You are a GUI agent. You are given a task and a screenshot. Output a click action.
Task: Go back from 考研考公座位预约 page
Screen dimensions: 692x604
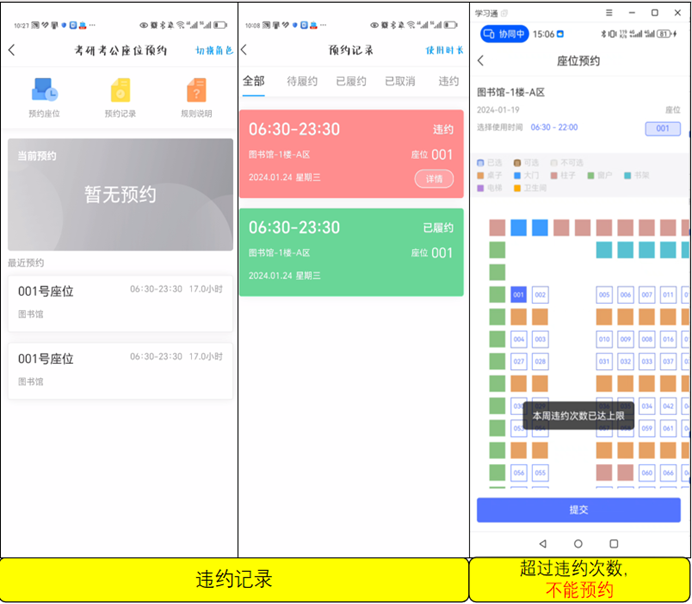12,50
